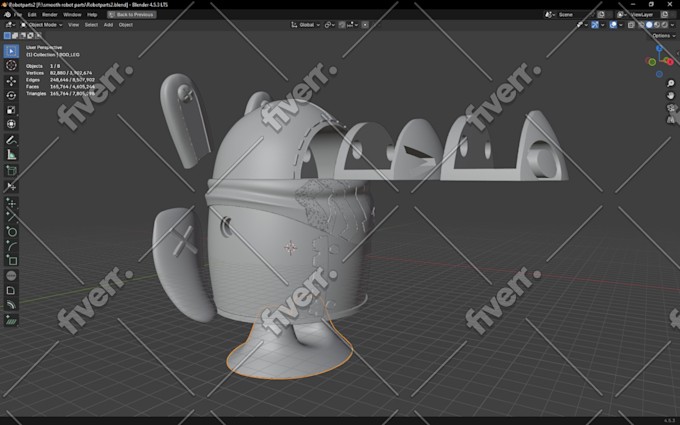Toggle viewport gizmos visibility
Viewport: 680px width, 425px height.
tap(595, 25)
